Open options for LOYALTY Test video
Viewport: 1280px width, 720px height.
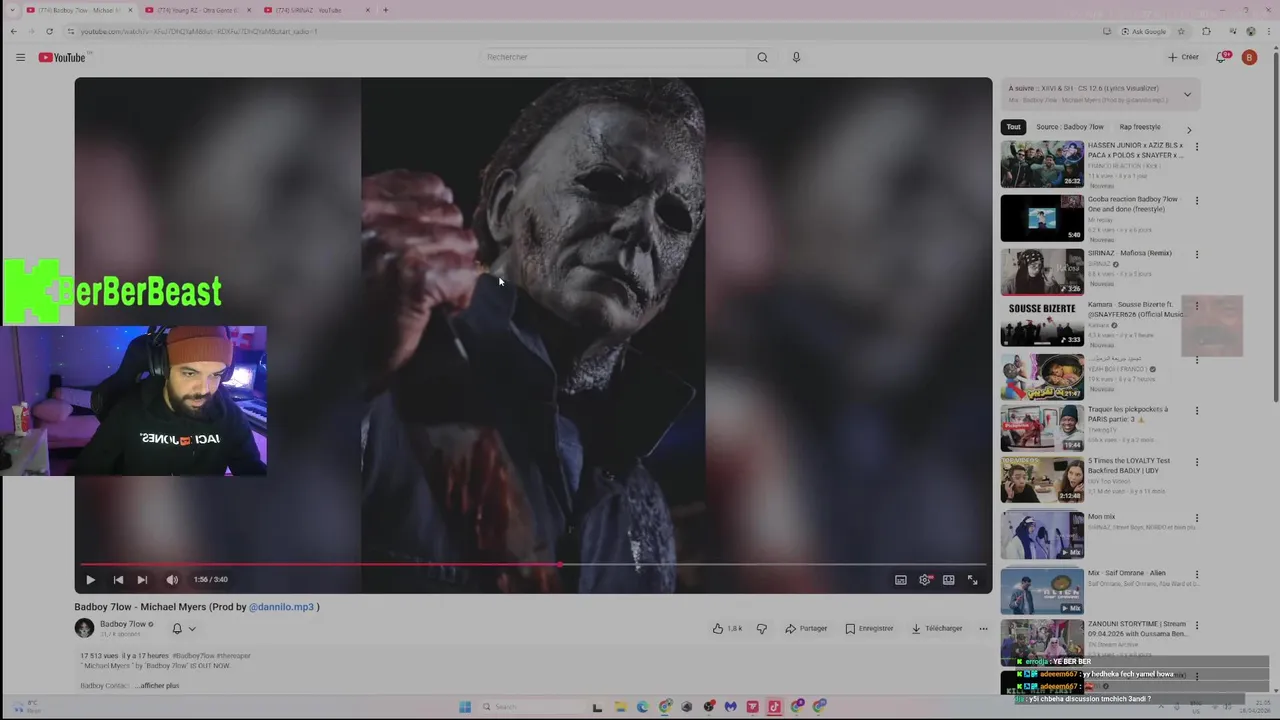click(x=1196, y=463)
